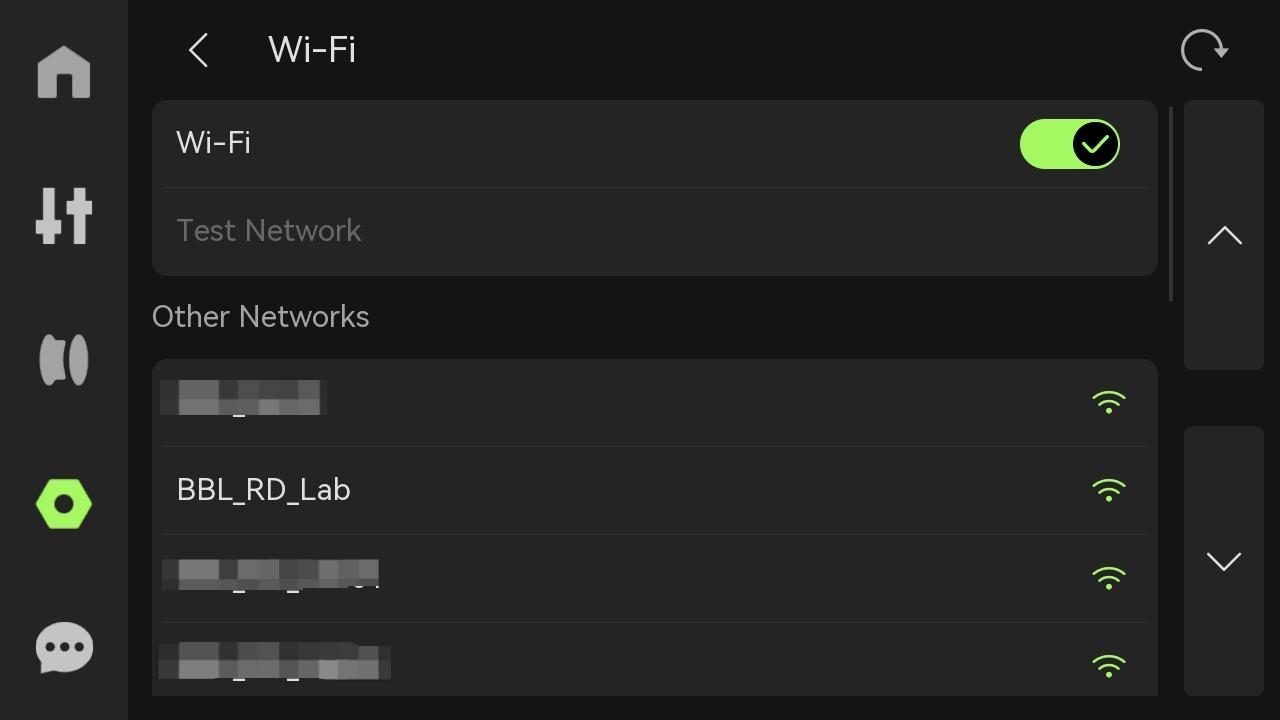This screenshot has width=1280, height=720.
Task: Open the Controls sliders page in the sidebar
Action: pos(64,215)
